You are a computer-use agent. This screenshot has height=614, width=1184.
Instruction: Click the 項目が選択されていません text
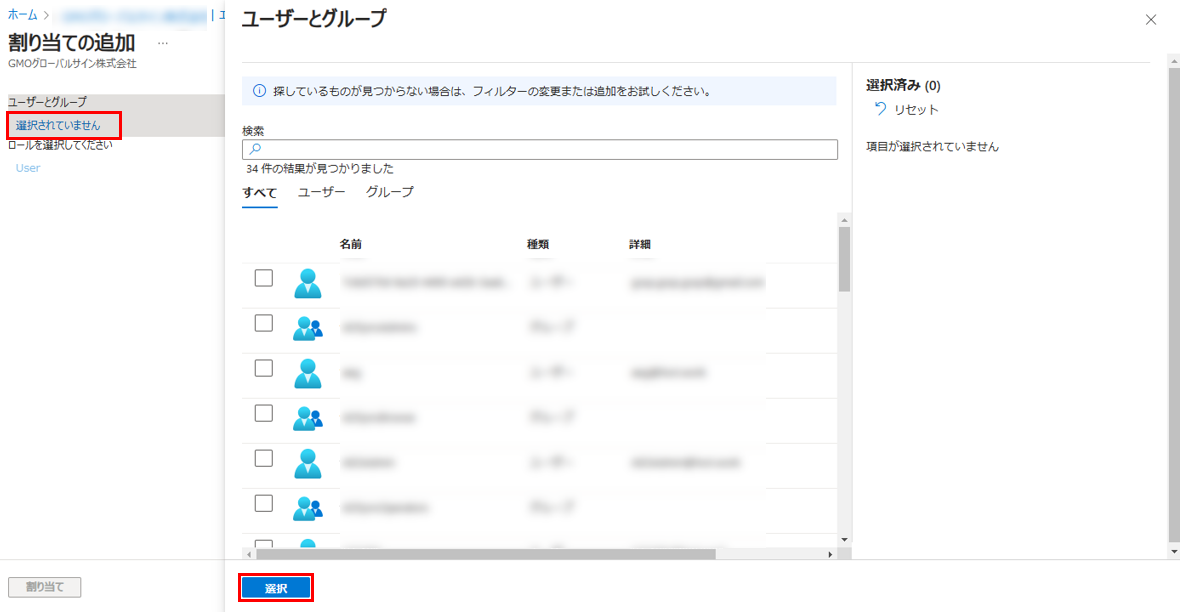[x=933, y=147]
